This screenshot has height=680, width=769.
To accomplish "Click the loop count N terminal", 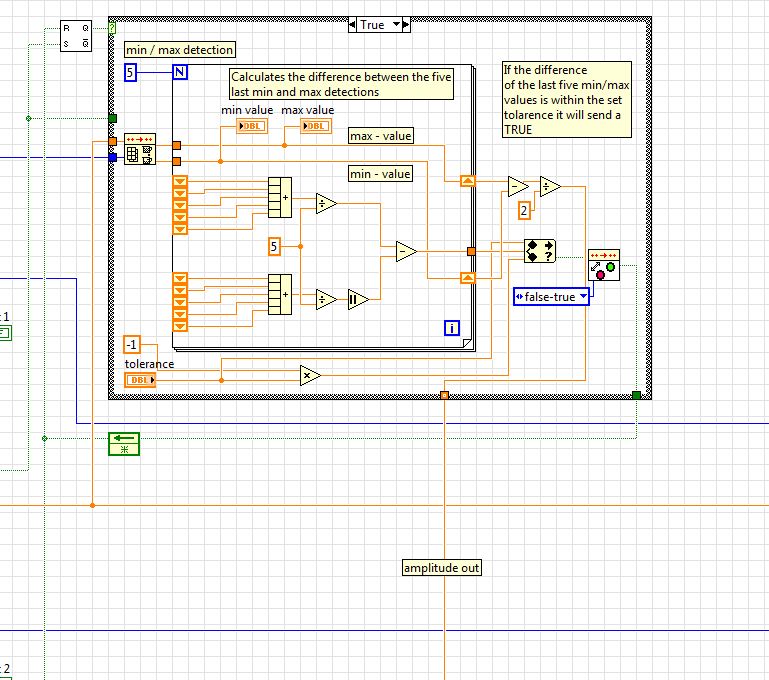I will pyautogui.click(x=180, y=72).
